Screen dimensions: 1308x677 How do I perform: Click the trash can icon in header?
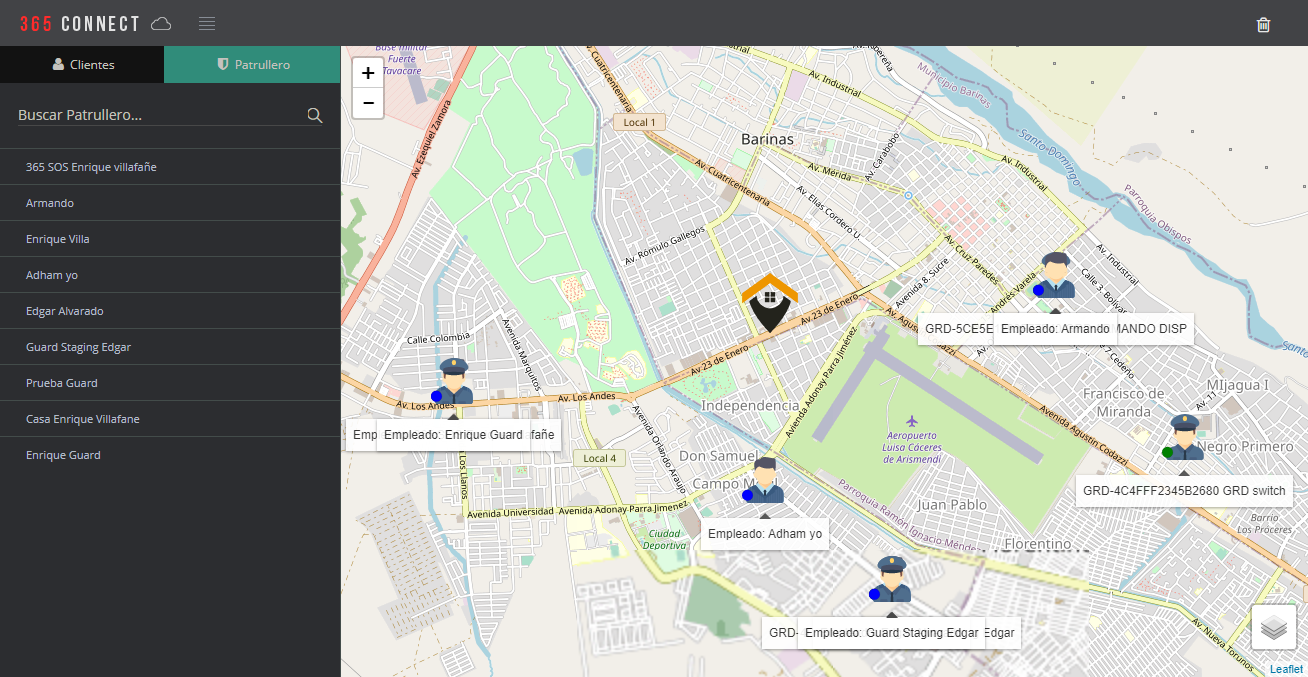(x=1263, y=24)
